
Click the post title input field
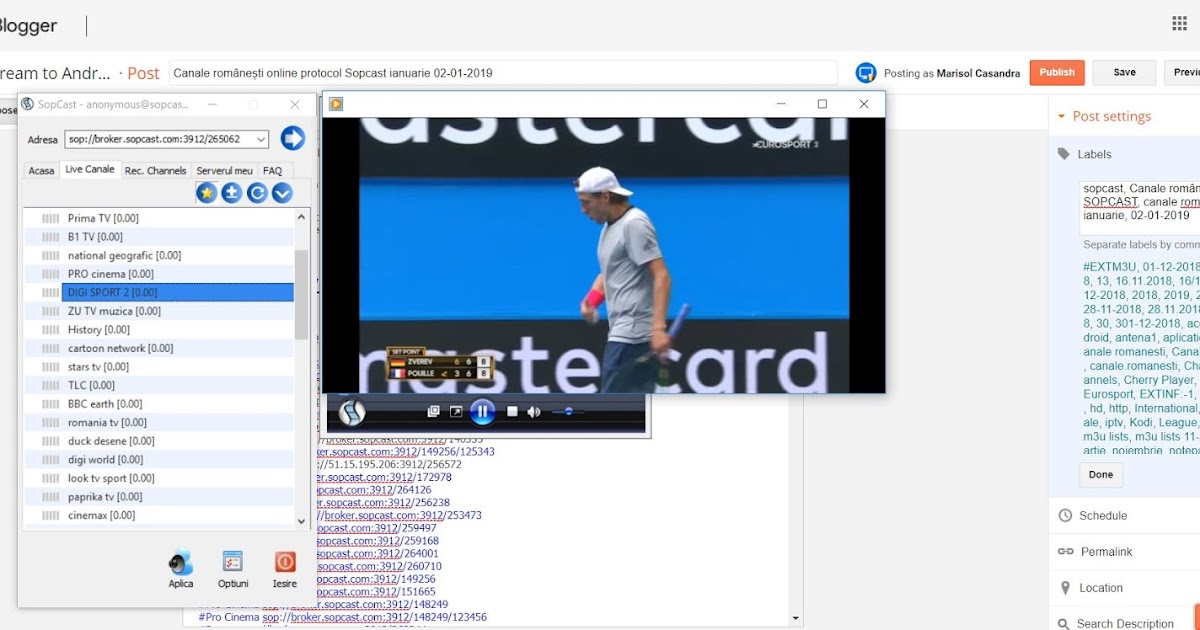(503, 73)
